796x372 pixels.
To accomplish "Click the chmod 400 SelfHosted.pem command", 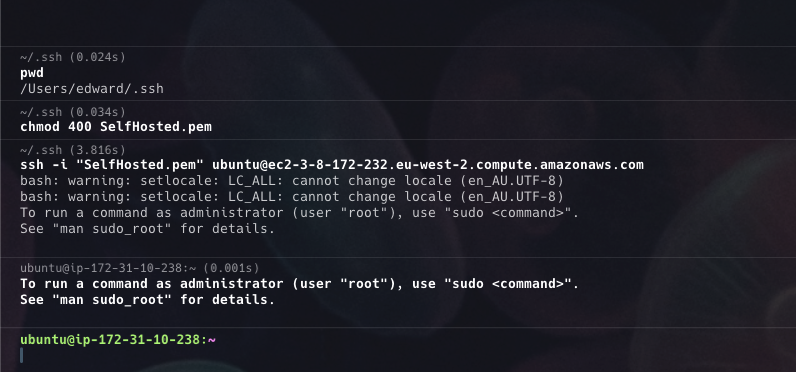I will pyautogui.click(x=116, y=127).
